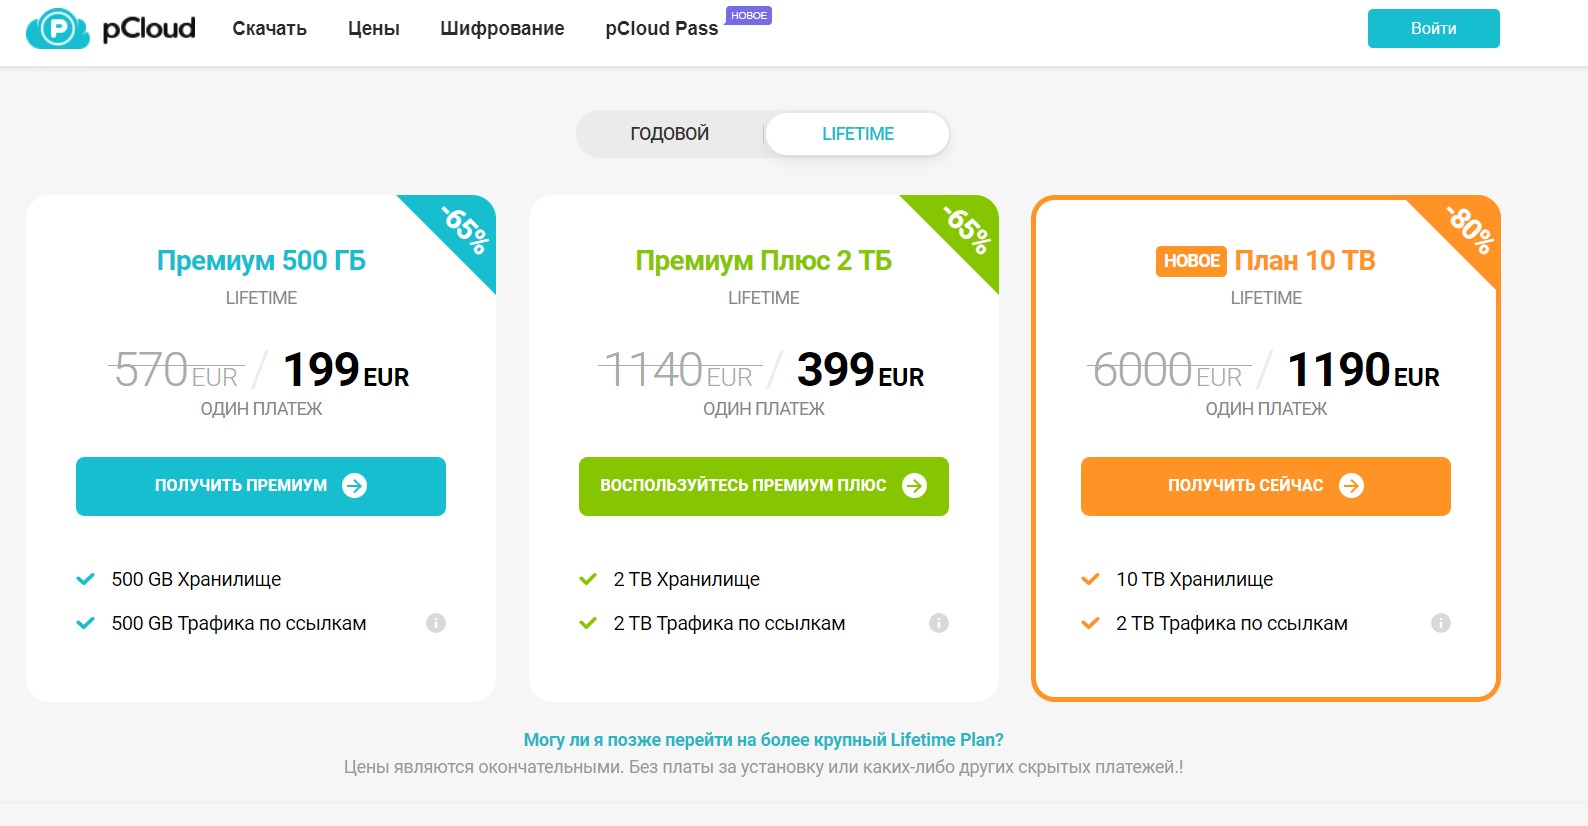Click ПОЛУЧИТЬ ПРЕМИУМ button

coord(261,486)
